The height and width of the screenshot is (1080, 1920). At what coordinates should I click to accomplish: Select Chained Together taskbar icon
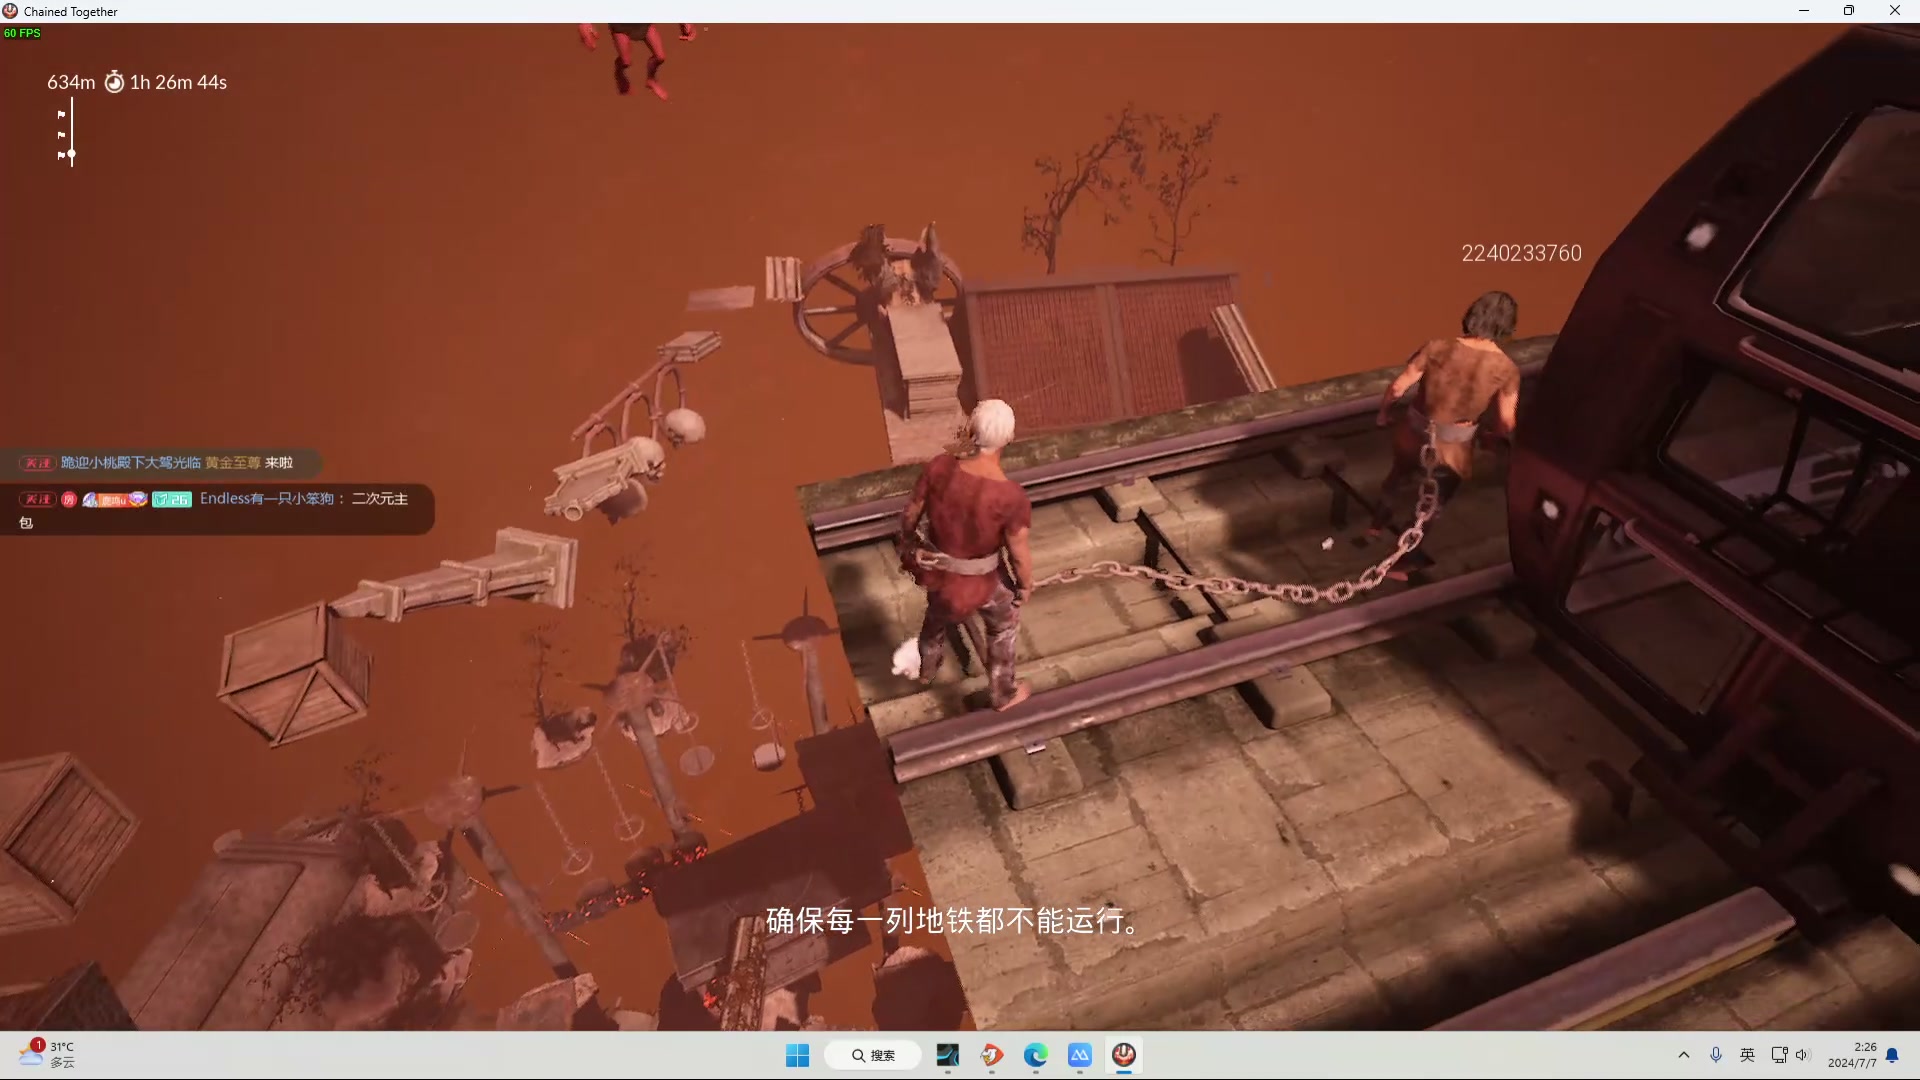point(1124,1055)
